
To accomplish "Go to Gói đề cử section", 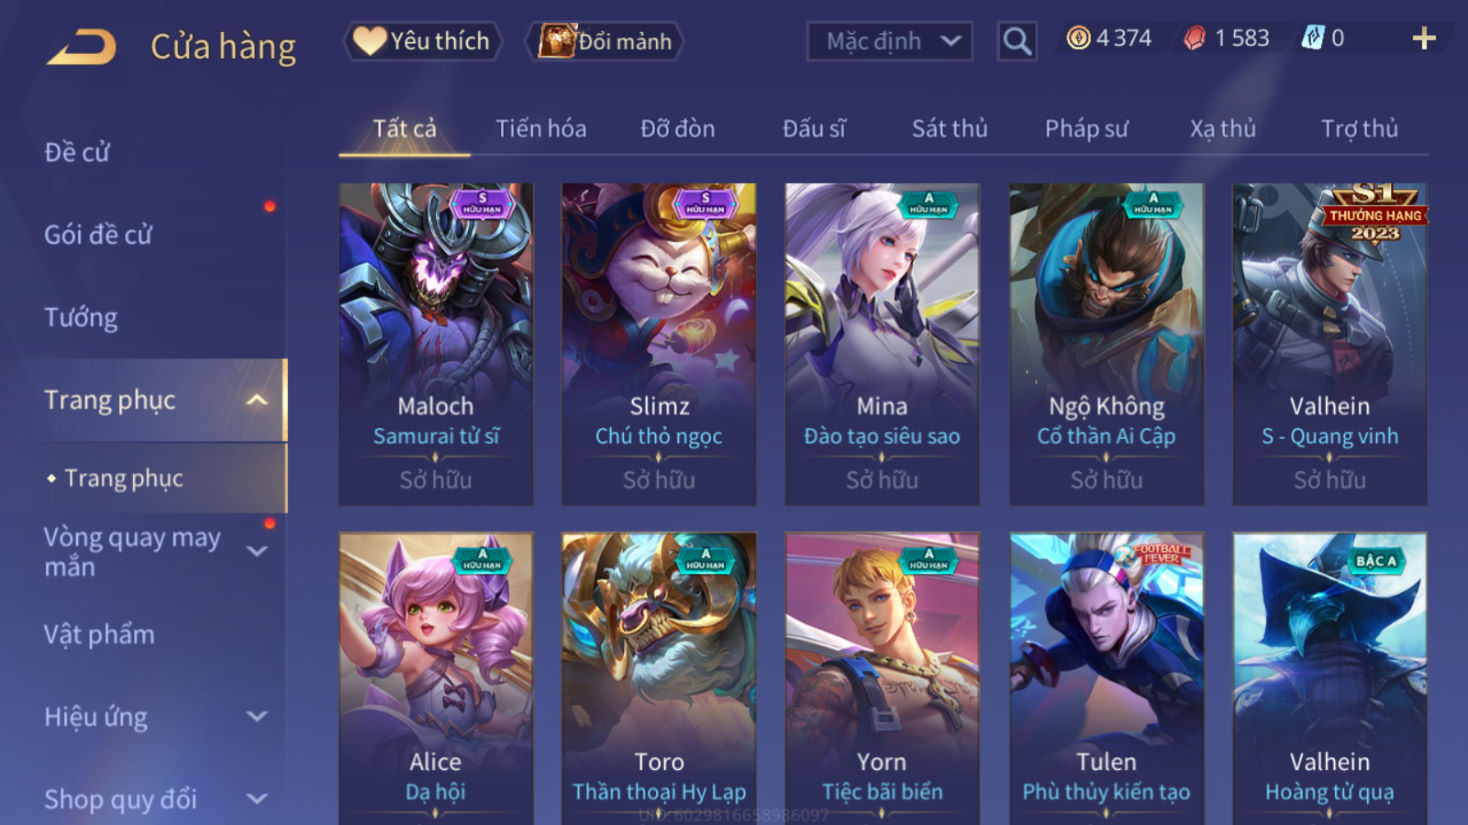I will 98,235.
